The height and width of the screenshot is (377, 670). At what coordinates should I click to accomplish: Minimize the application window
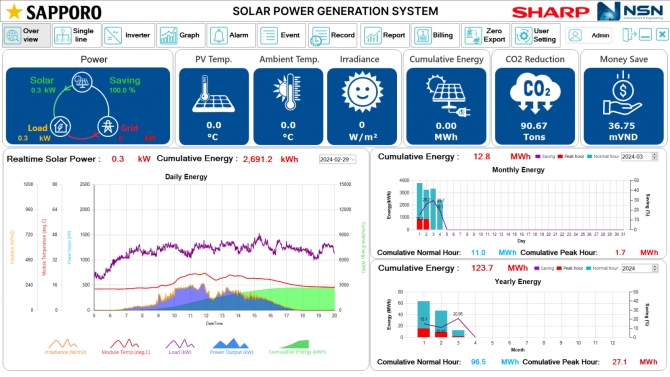click(645, 35)
